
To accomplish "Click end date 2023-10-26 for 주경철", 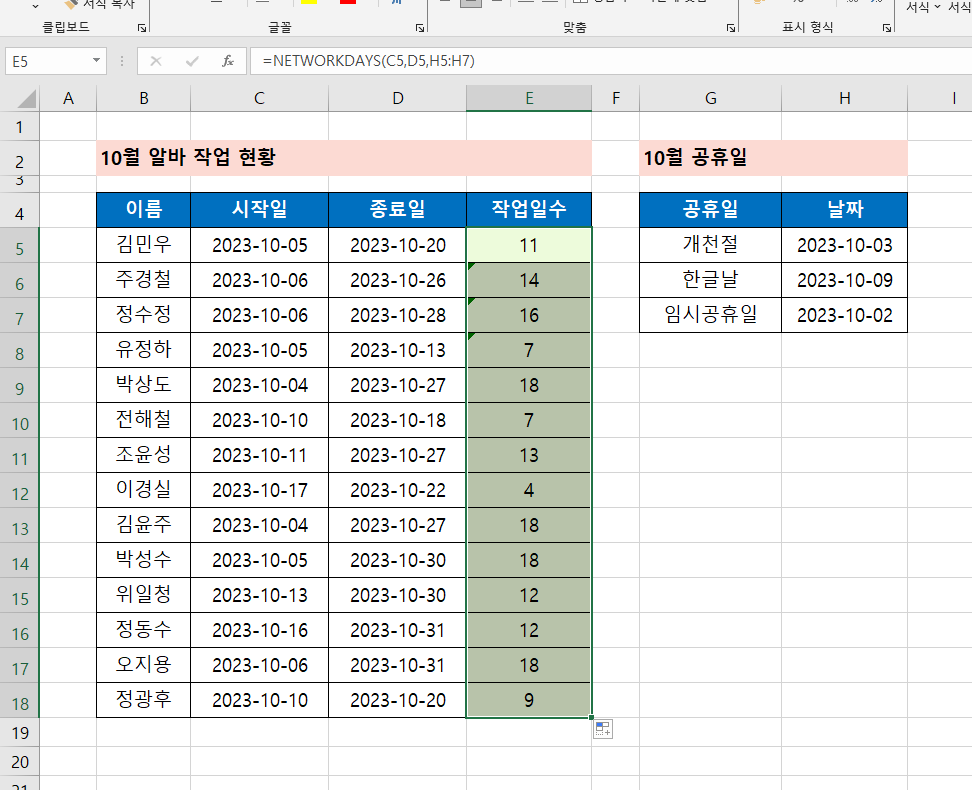I will [397, 280].
